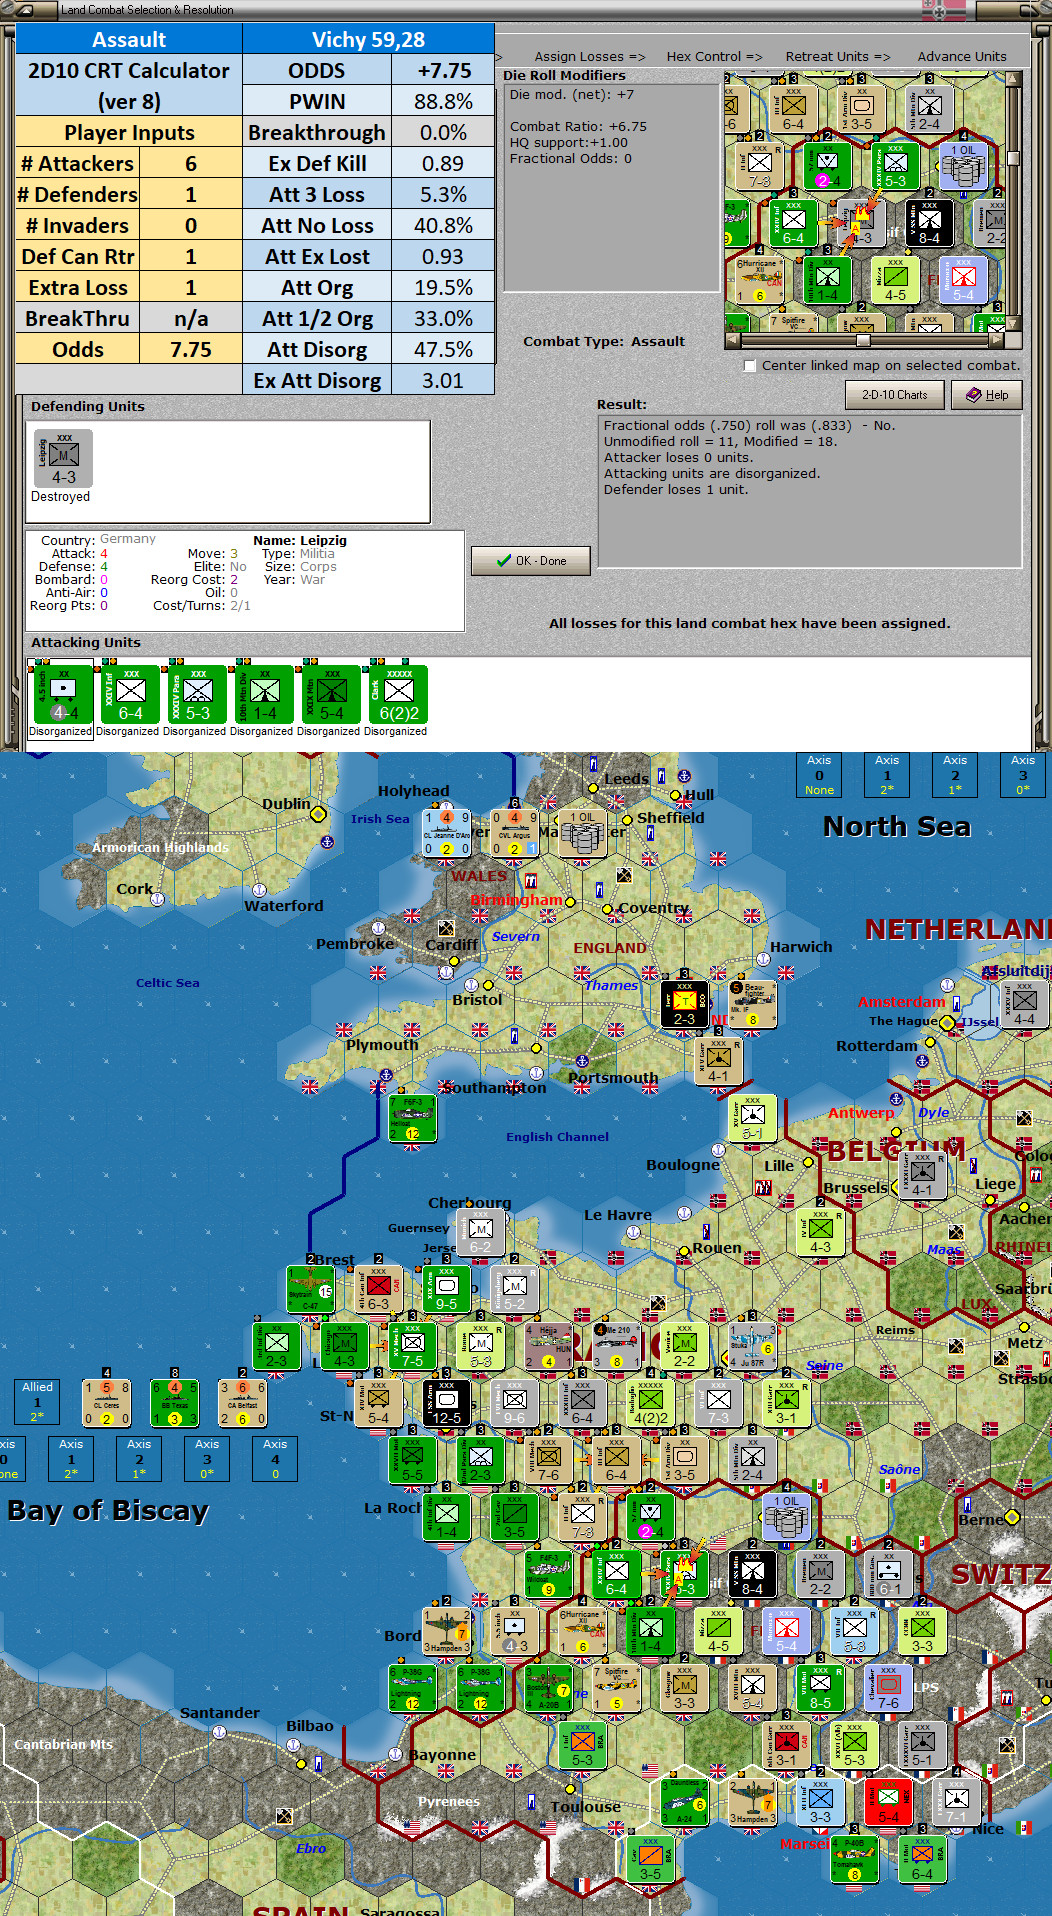This screenshot has width=1052, height=1916.
Task: Click the Att Disorg 47.5% value
Action: click(x=443, y=349)
